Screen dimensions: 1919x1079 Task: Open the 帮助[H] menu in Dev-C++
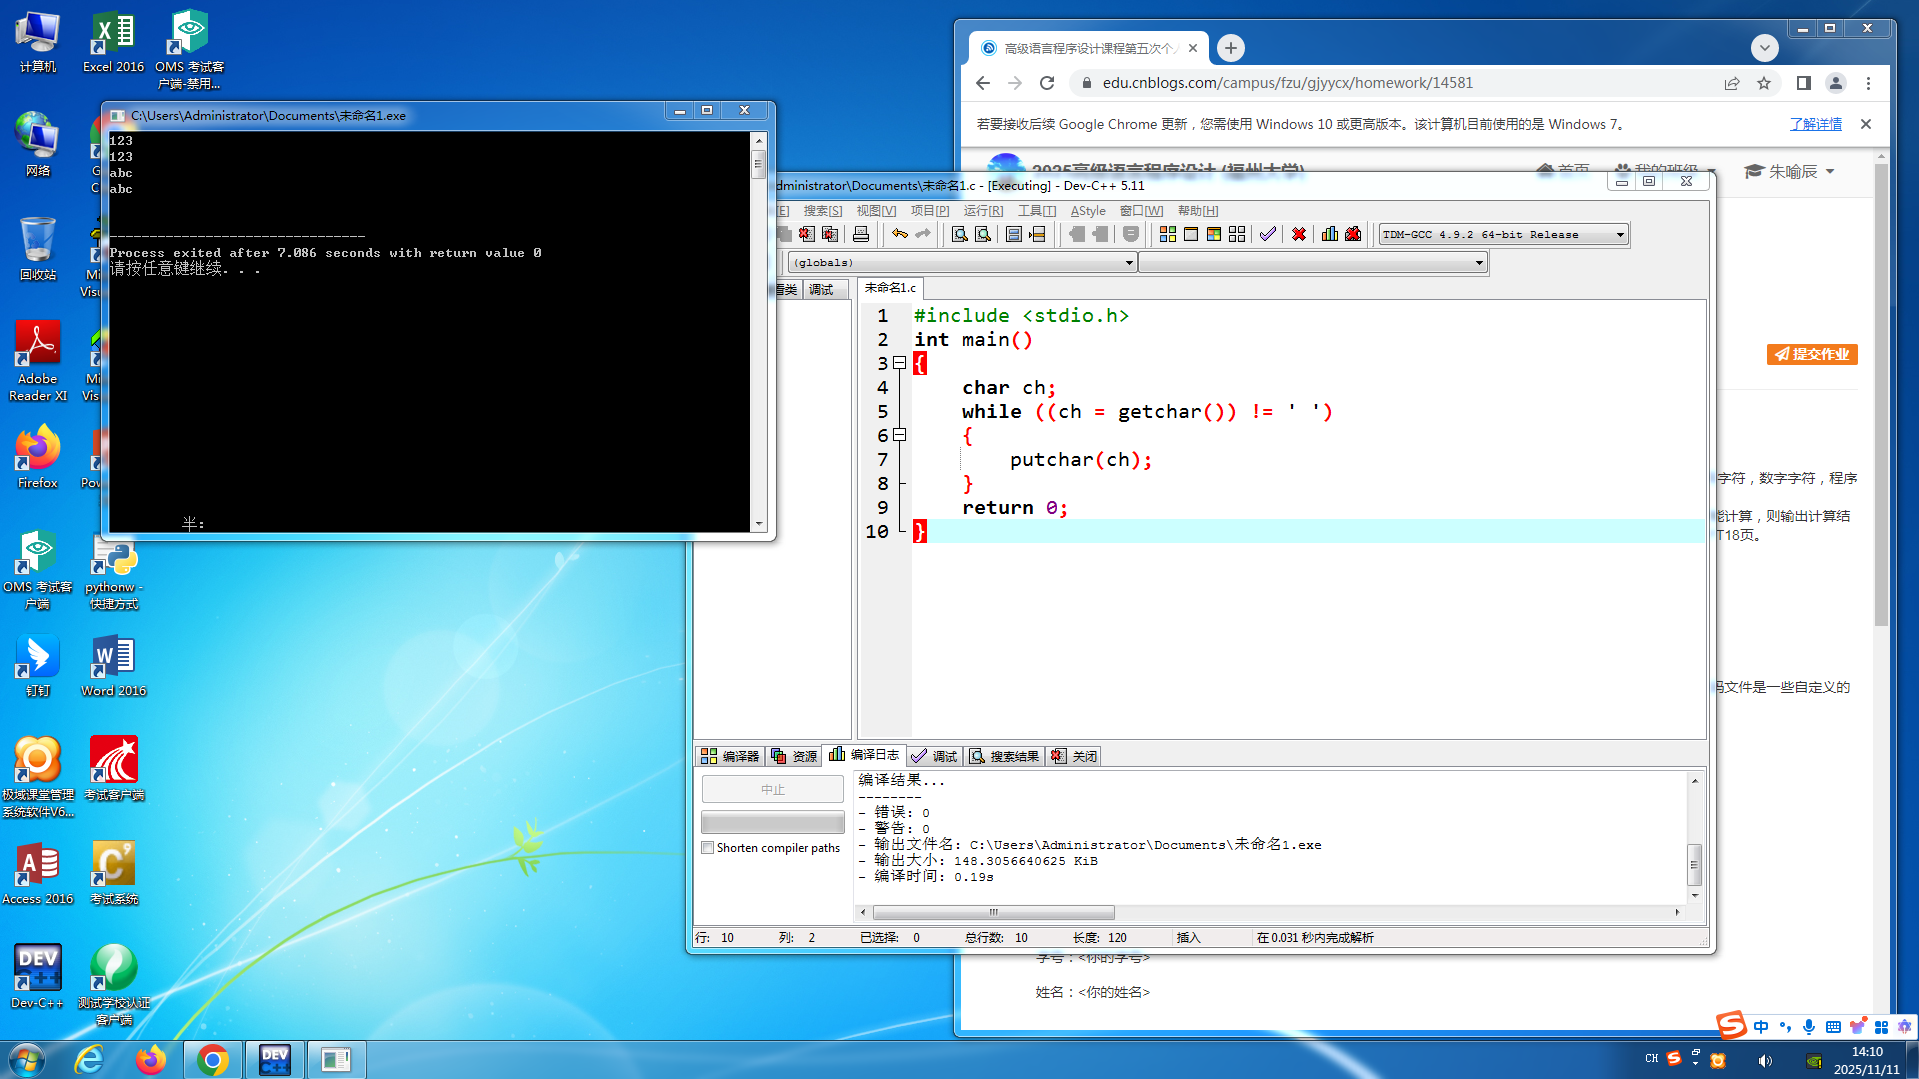1198,211
